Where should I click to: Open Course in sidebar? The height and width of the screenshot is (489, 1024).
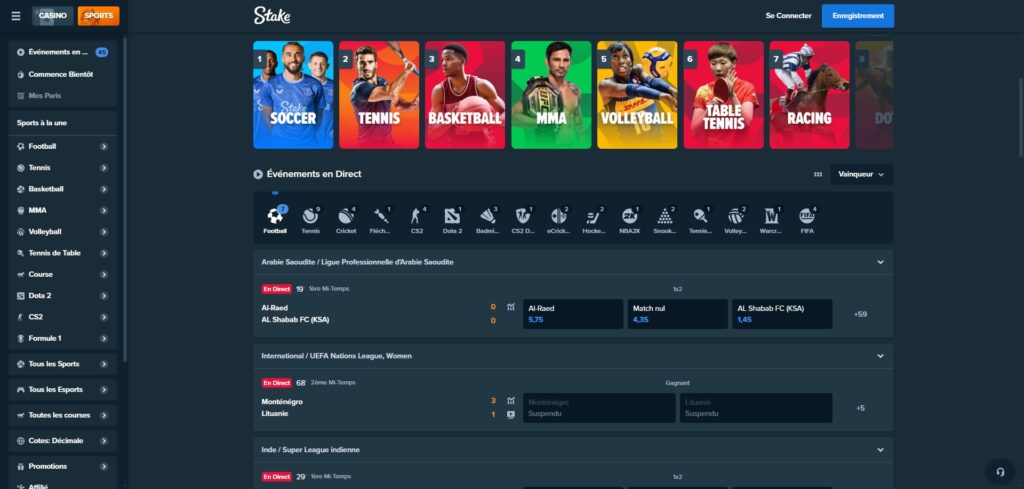tap(63, 274)
